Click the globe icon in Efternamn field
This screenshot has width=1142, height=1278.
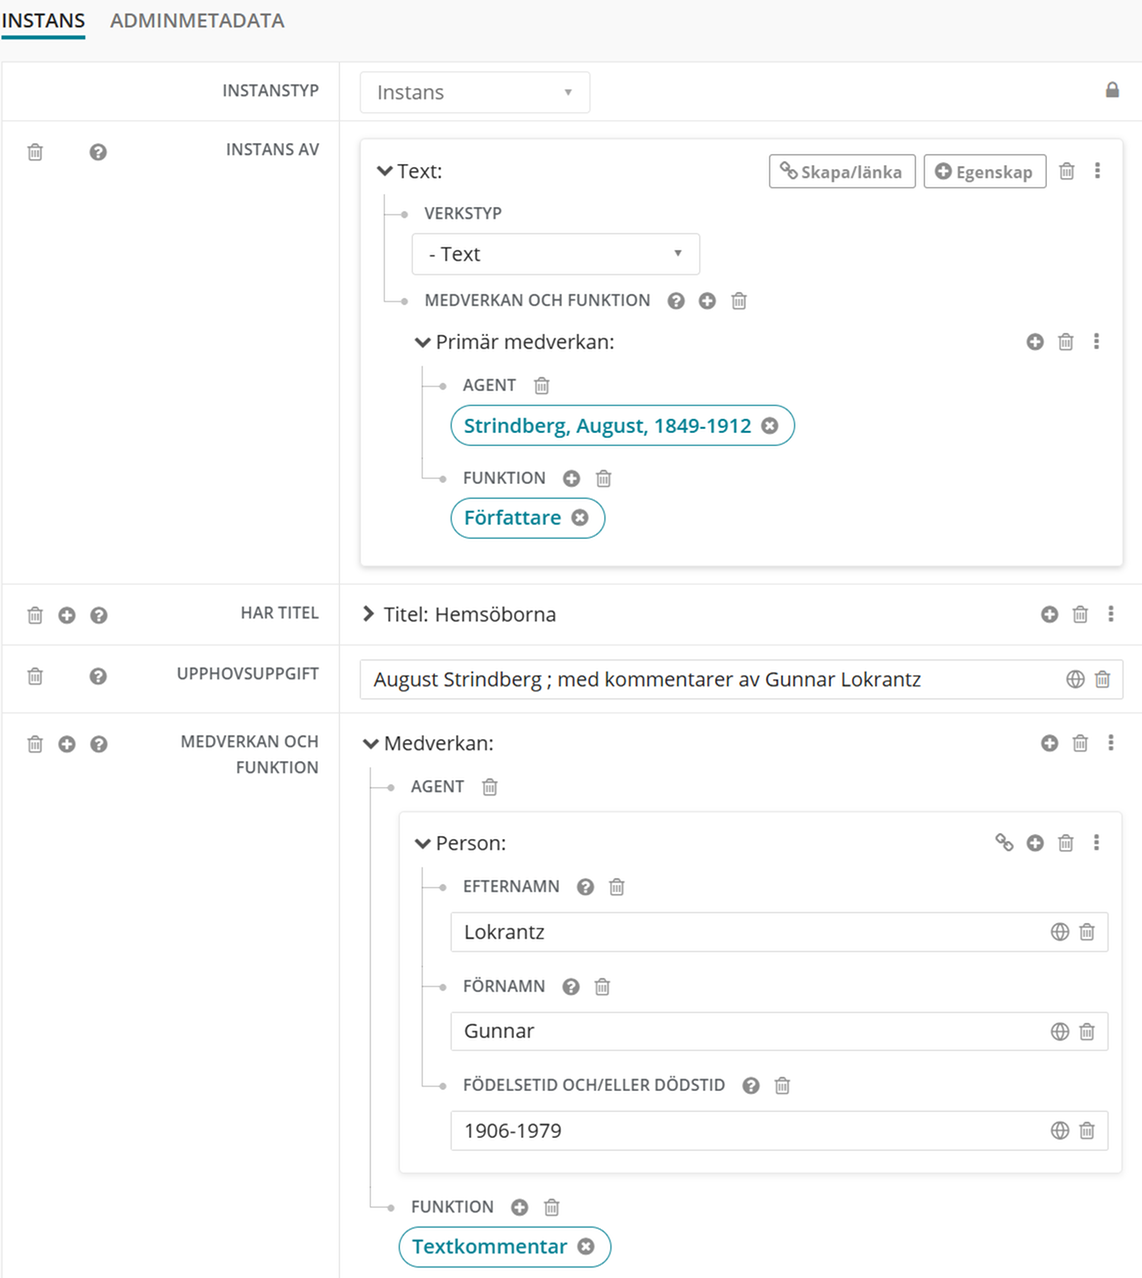point(1060,932)
